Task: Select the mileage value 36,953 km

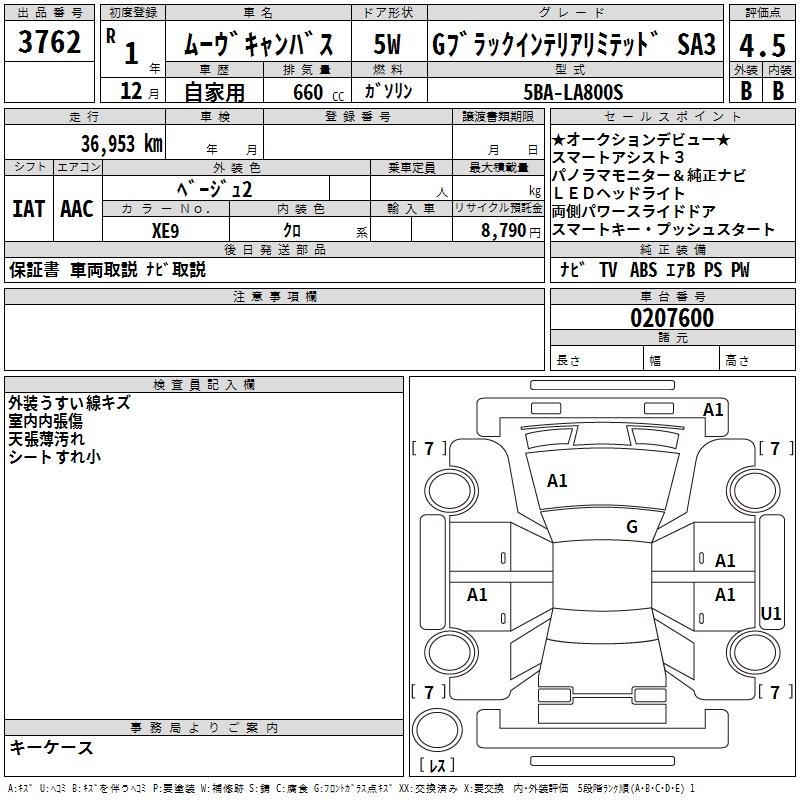Action: pos(121,144)
